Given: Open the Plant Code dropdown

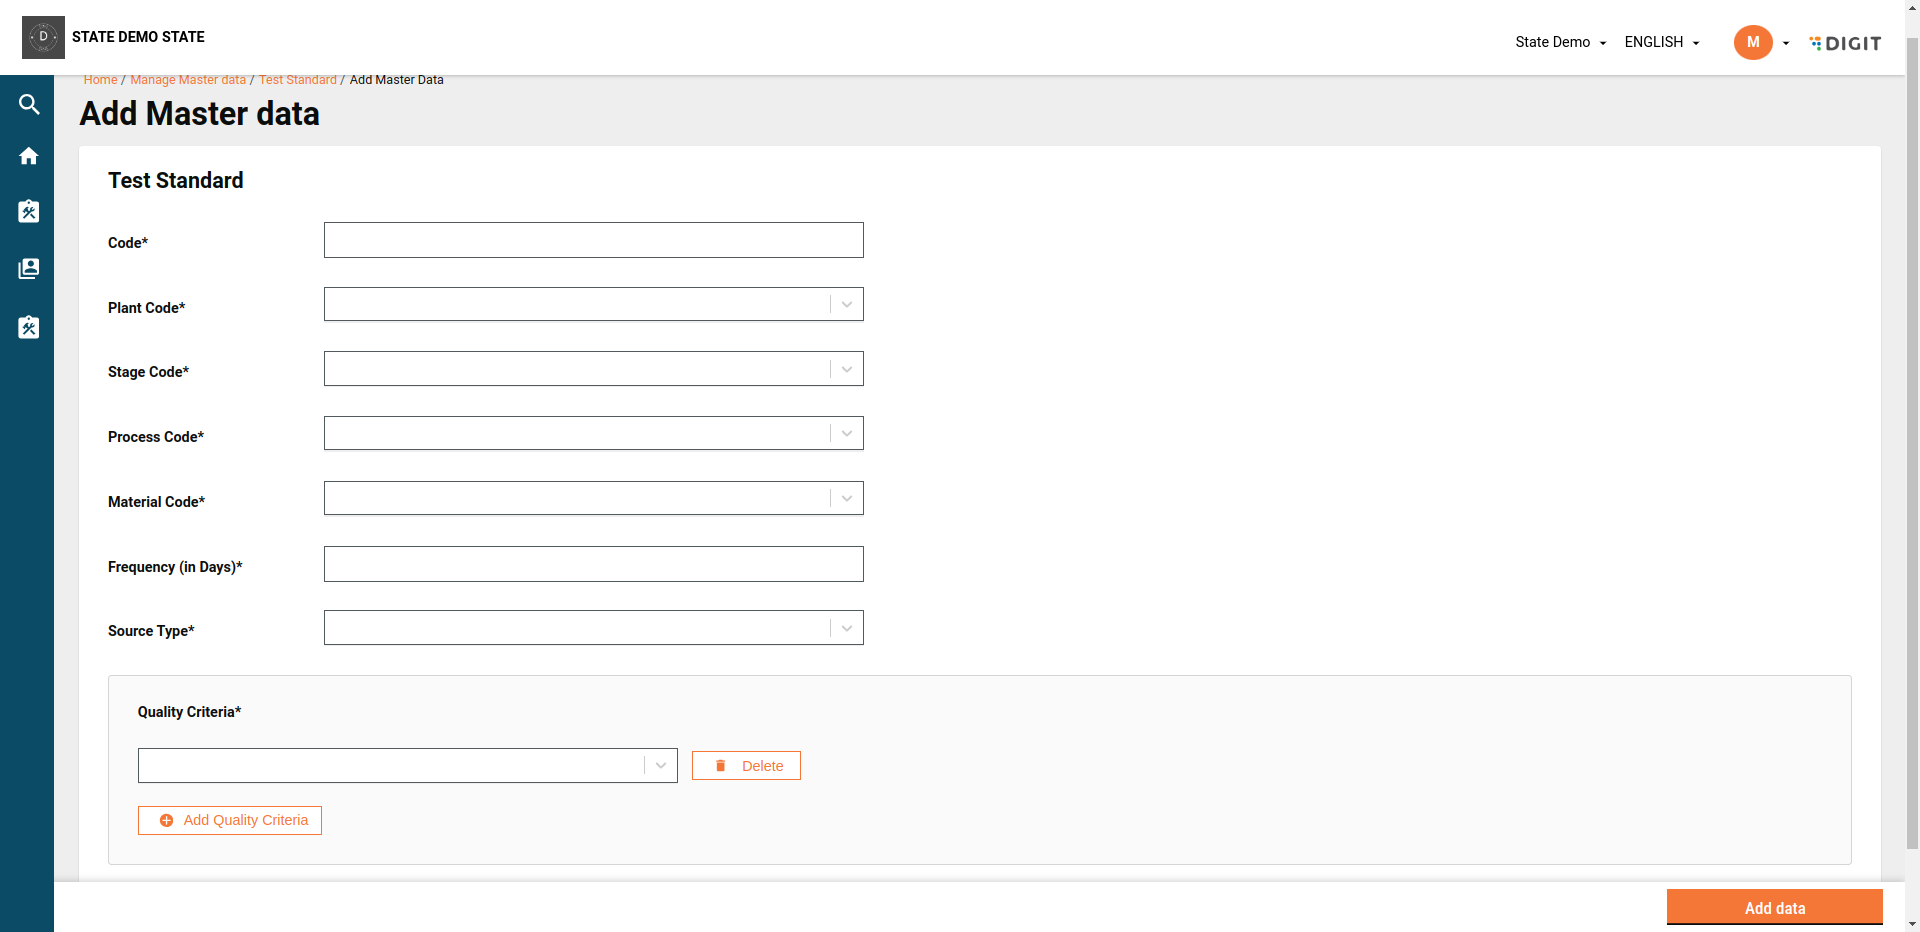Looking at the screenshot, I should (593, 304).
